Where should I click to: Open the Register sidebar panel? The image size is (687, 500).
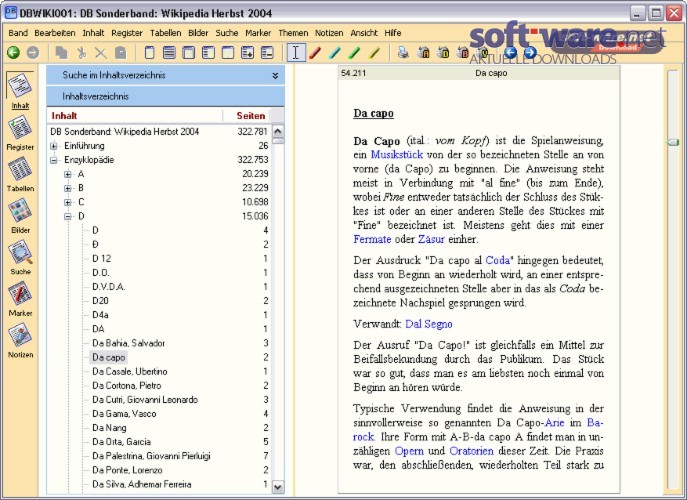coord(20,133)
